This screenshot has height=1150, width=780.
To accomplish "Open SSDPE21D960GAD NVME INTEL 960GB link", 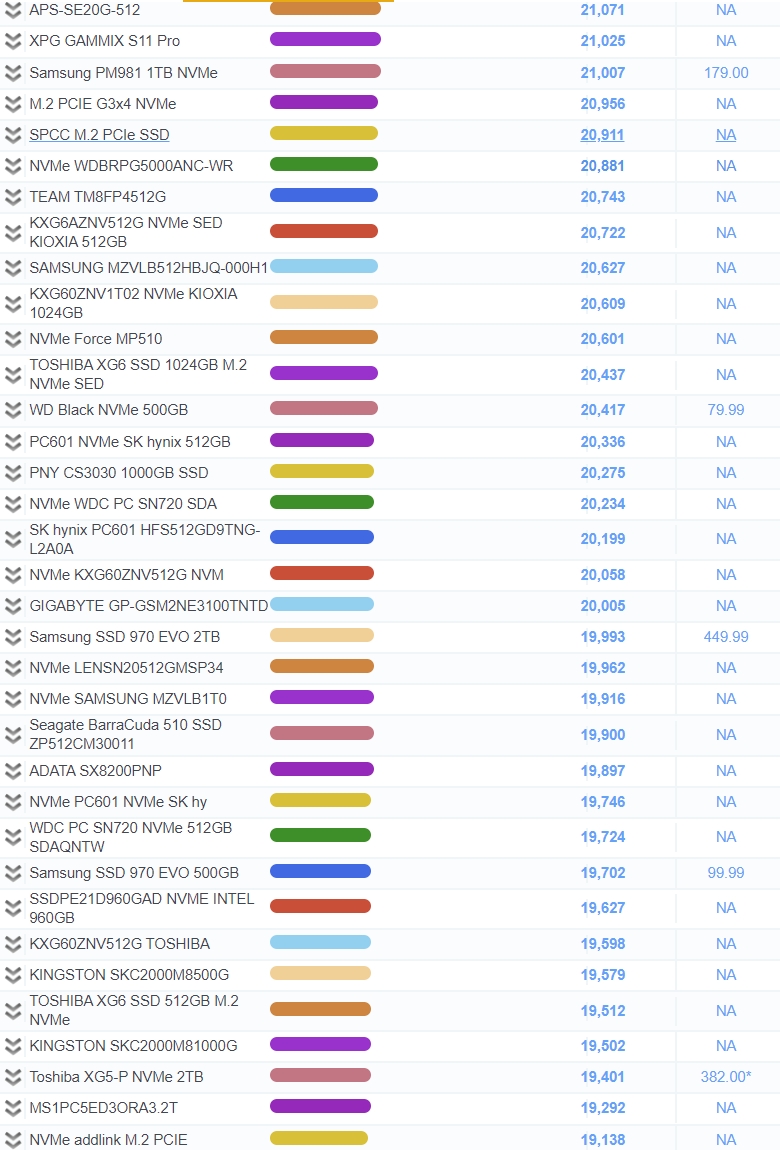I will point(141,908).
